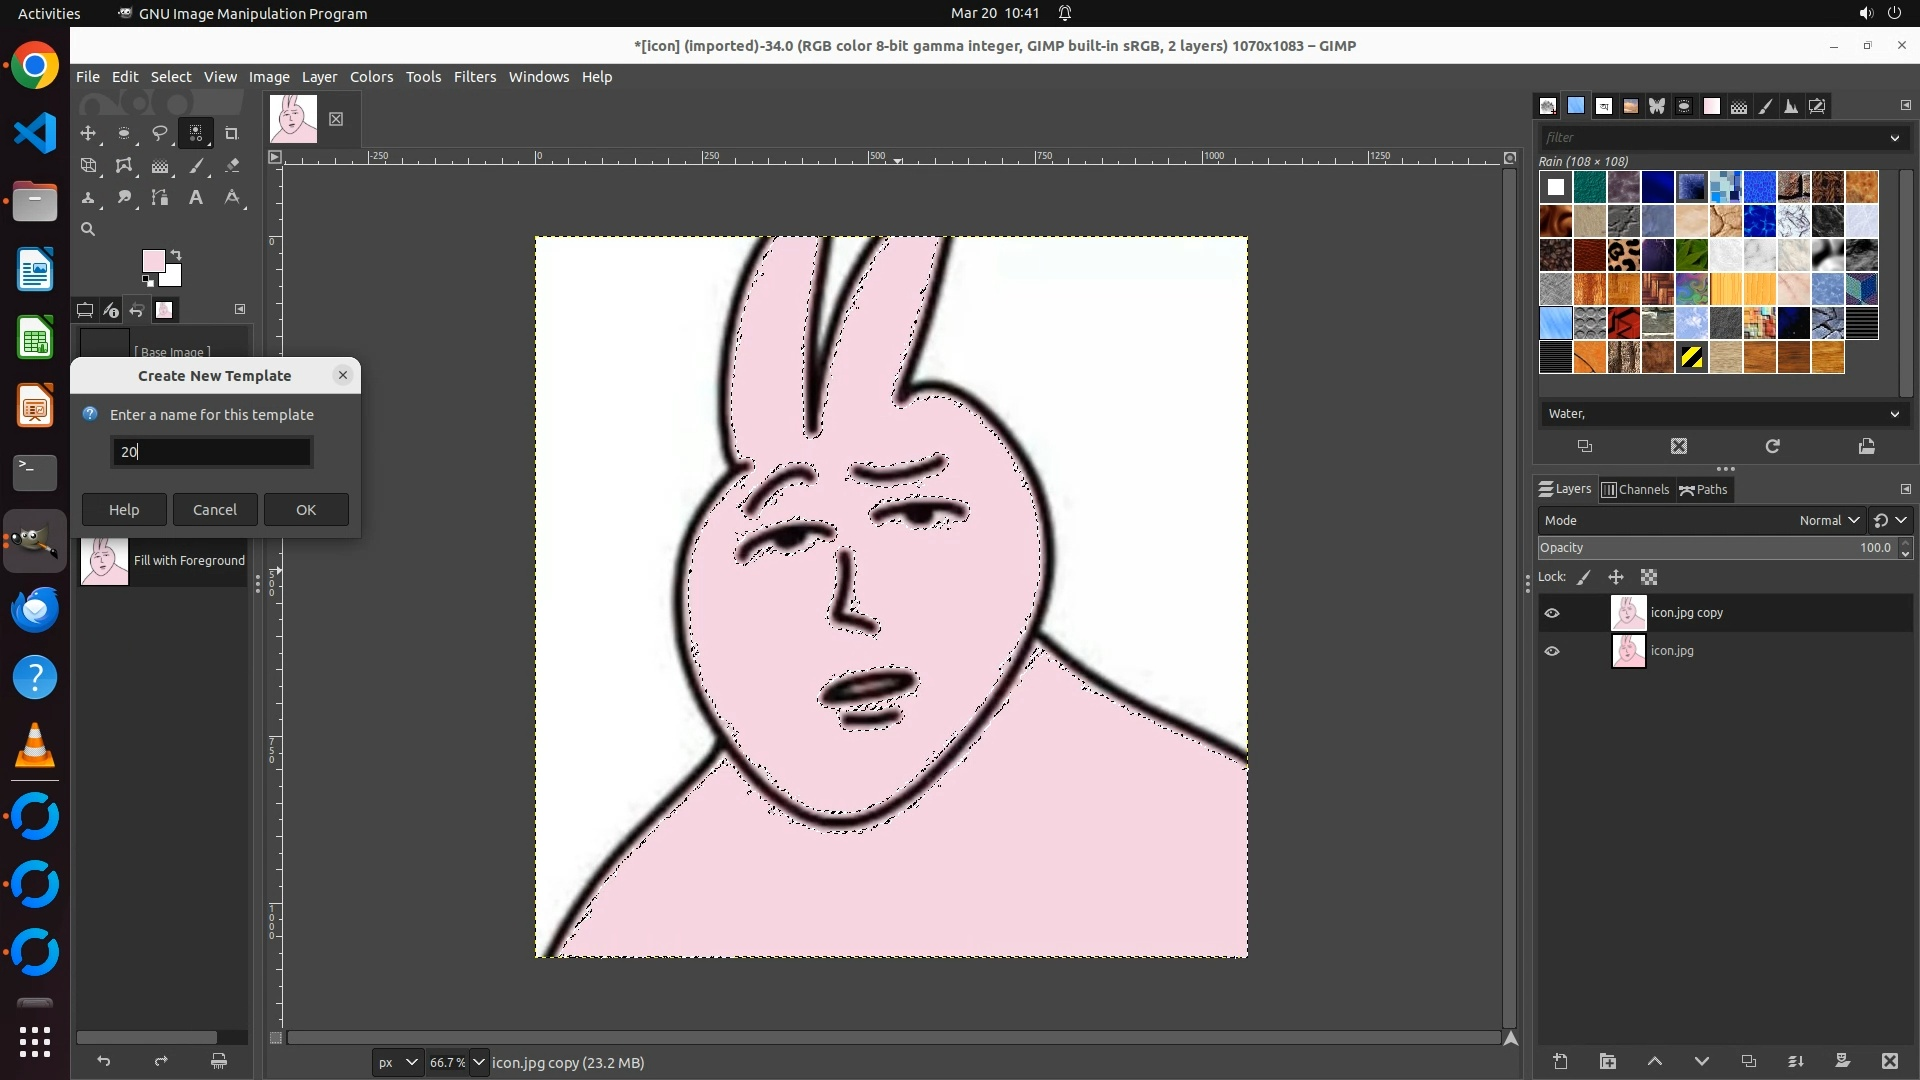Toggle visibility of the icon.jpg layer
Image resolution: width=1920 pixels, height=1080 pixels.
1552,651
